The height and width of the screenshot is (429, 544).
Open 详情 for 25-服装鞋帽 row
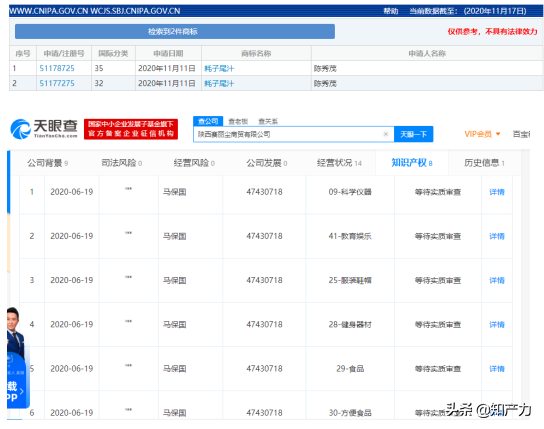pos(496,280)
